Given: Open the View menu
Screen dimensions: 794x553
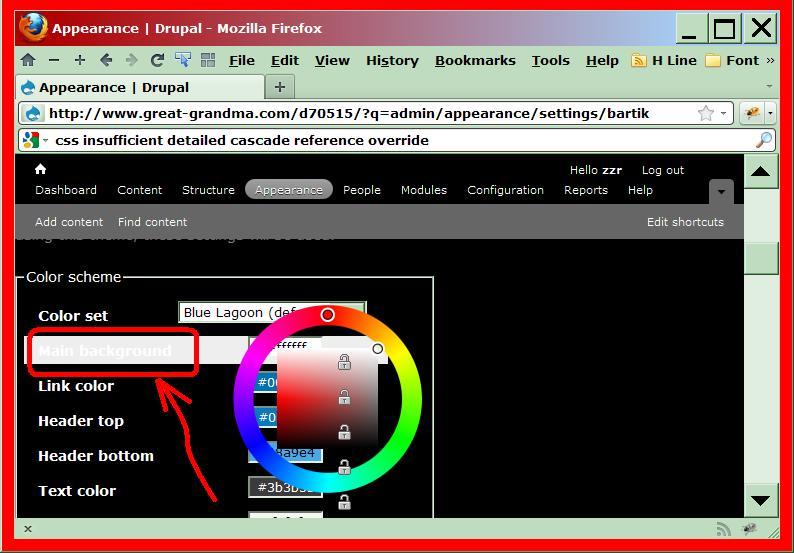Looking at the screenshot, I should [x=332, y=60].
